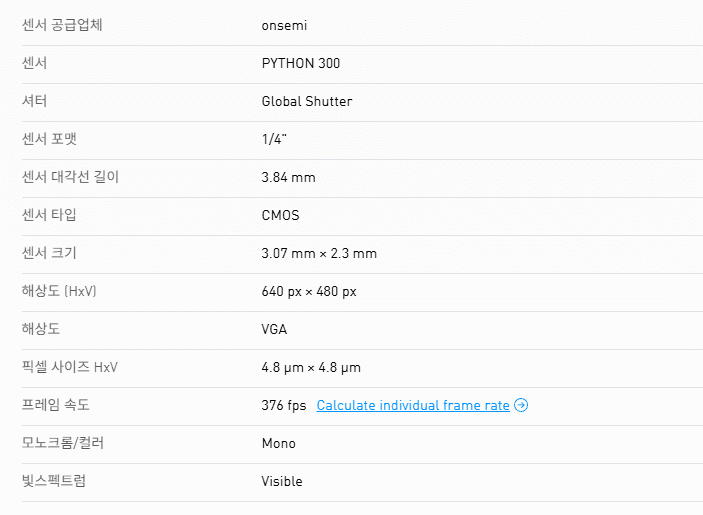This screenshot has height=515, width=703.
Task: Click the 3.84 mm diagonal value
Action: (x=288, y=177)
